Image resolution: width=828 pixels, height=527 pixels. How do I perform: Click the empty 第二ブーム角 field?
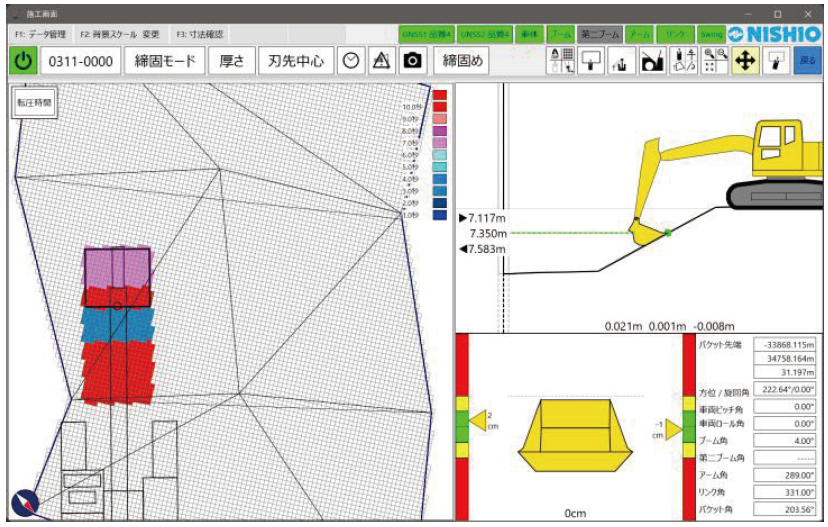(785, 458)
